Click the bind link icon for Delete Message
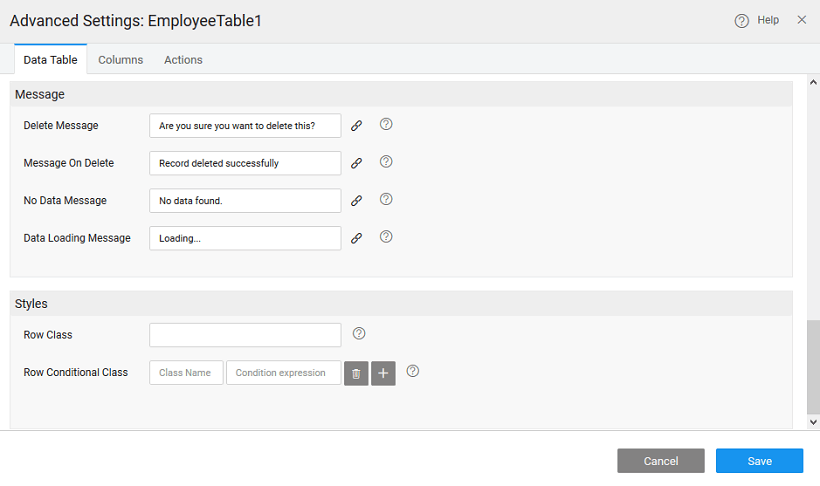Screen dimensions: 820x486 pos(356,126)
